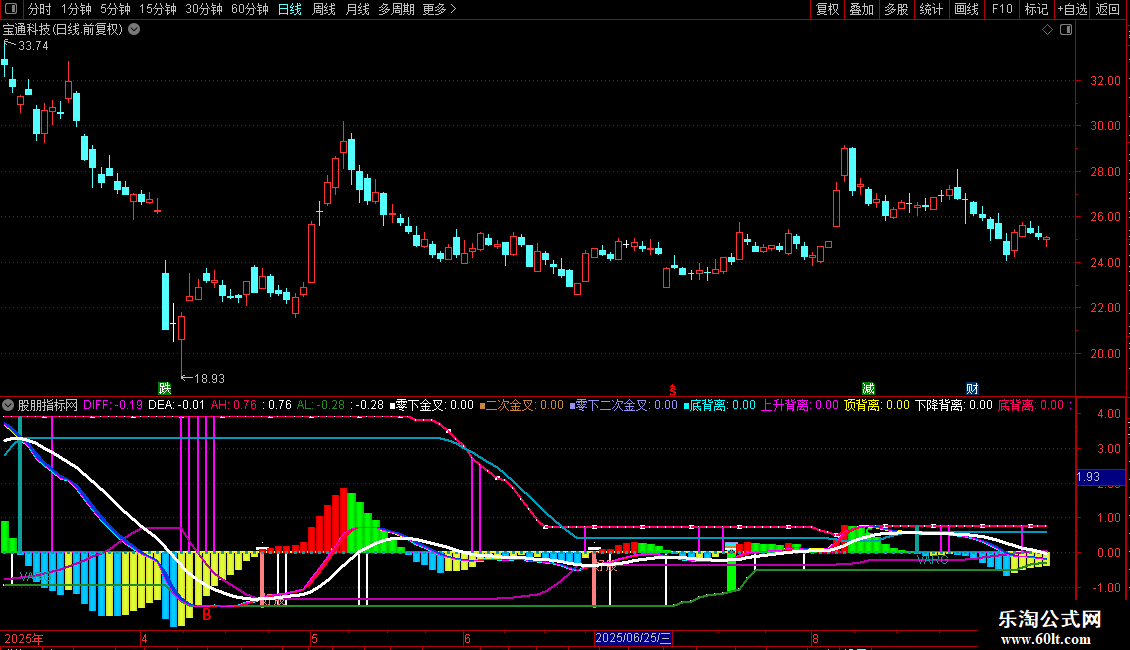The width and height of the screenshot is (1130, 650).
Task: Expand the 更多 periods menu
Action: tap(440, 9)
